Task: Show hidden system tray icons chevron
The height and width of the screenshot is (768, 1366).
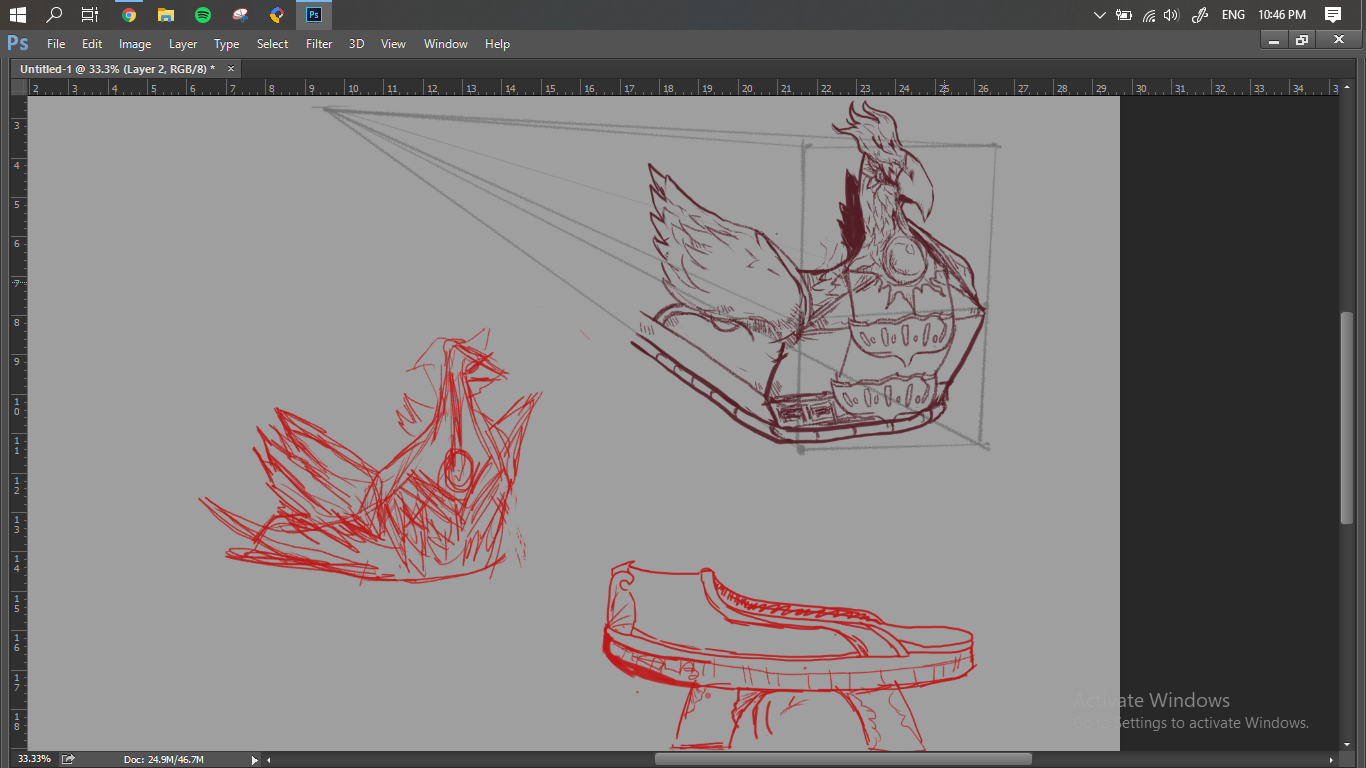Action: click(x=1100, y=15)
